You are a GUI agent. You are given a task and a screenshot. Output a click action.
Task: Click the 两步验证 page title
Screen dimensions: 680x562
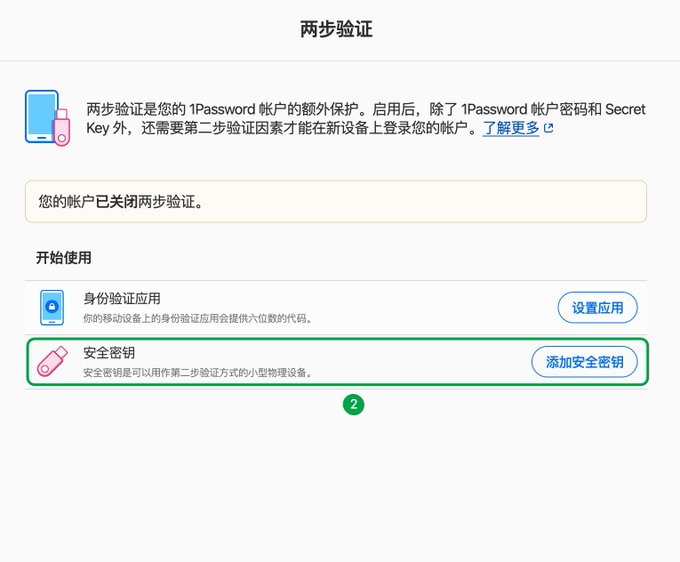337,29
